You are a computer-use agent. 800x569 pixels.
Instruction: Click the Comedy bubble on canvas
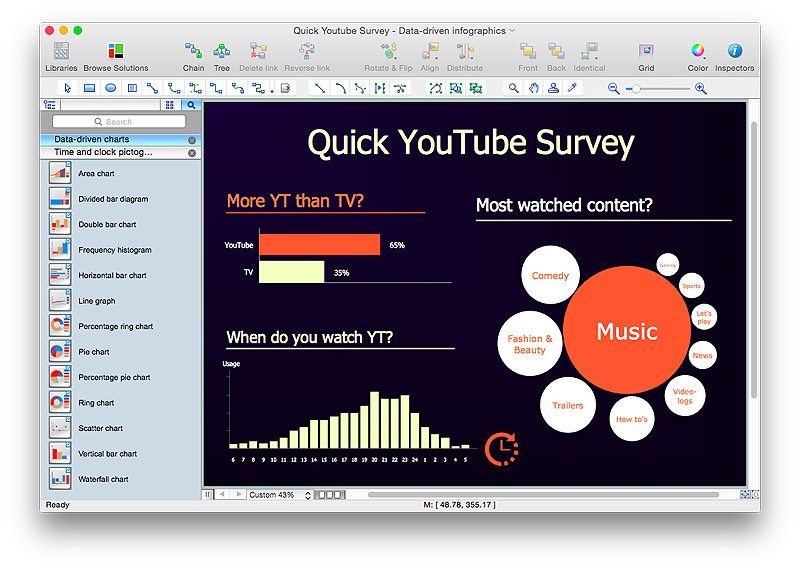[x=550, y=275]
